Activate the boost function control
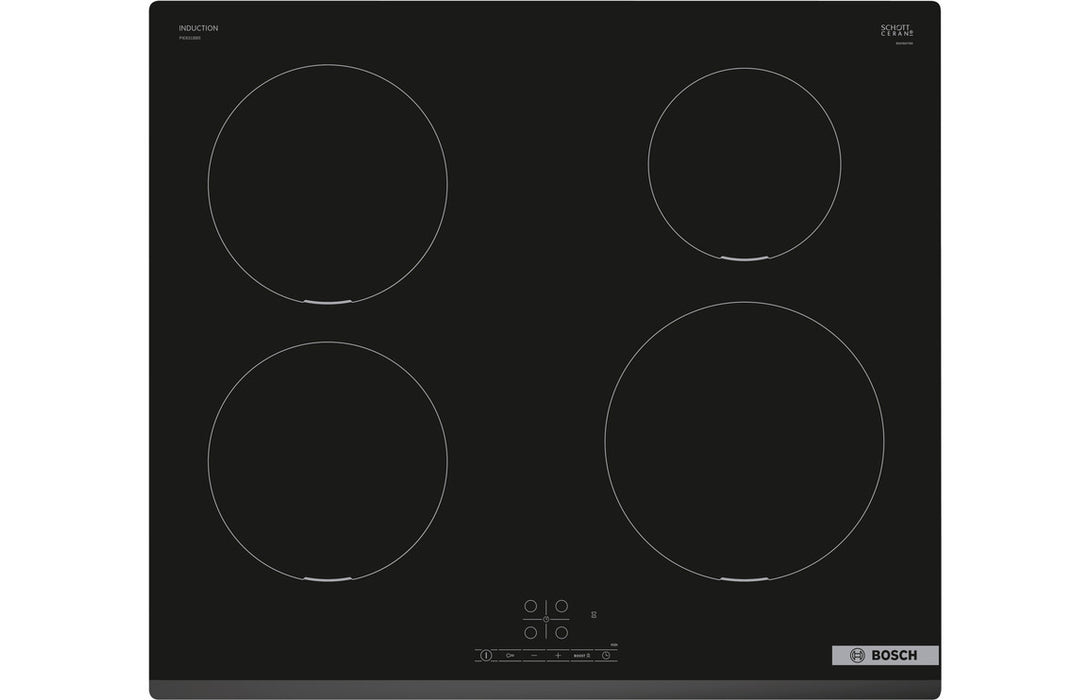 tap(582, 655)
